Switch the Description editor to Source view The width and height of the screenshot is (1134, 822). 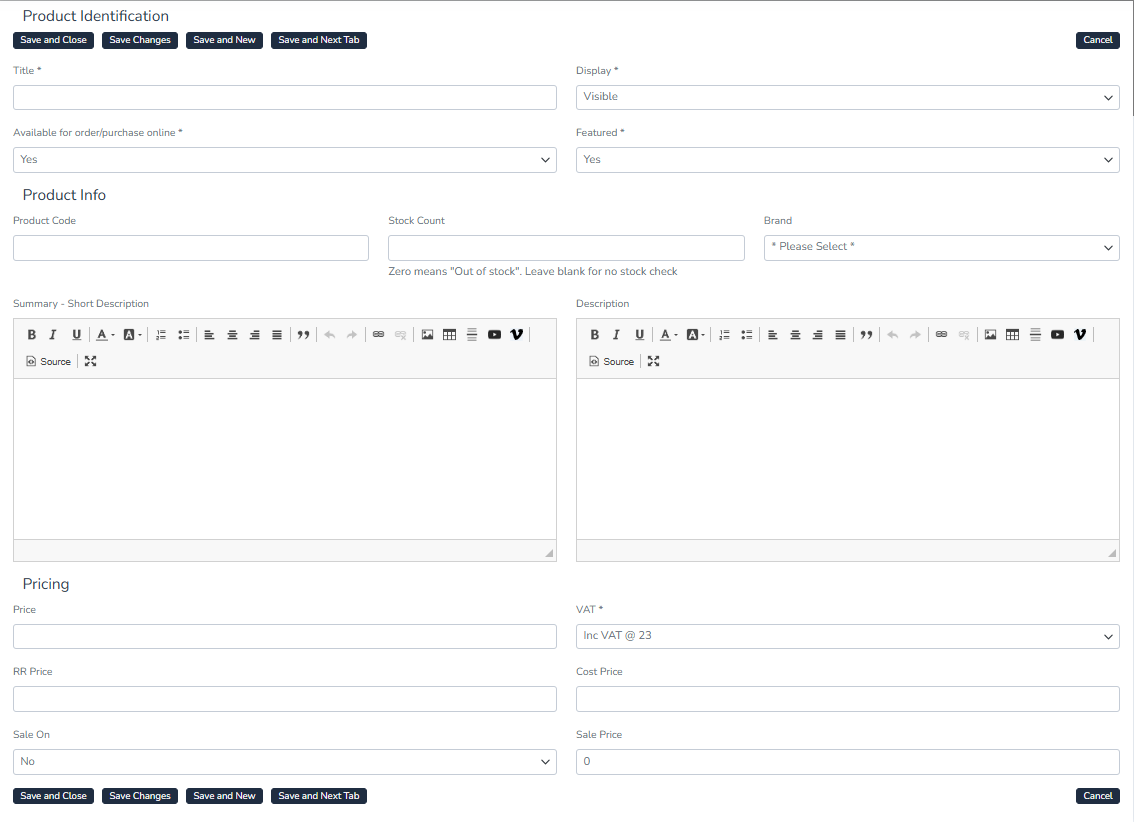pos(611,361)
